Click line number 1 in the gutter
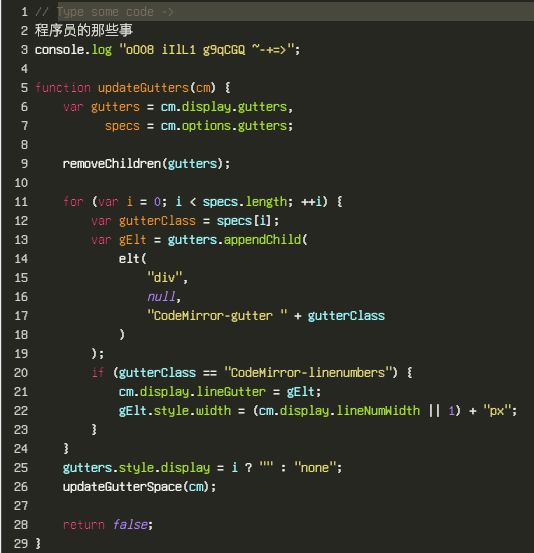This screenshot has height=553, width=534. (x=24, y=12)
